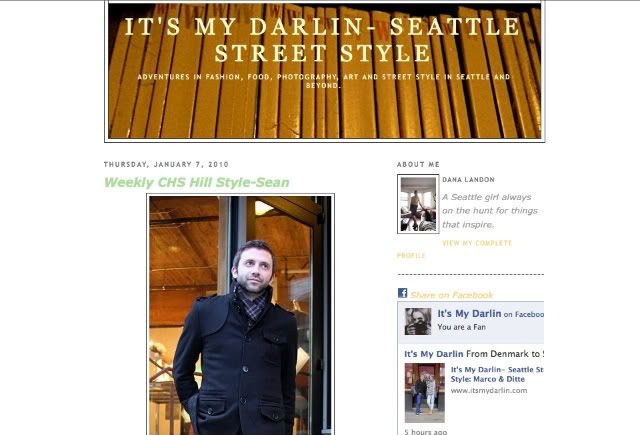Open It's My Darlin on Facebook page link
This screenshot has width=640, height=435.
click(490, 314)
